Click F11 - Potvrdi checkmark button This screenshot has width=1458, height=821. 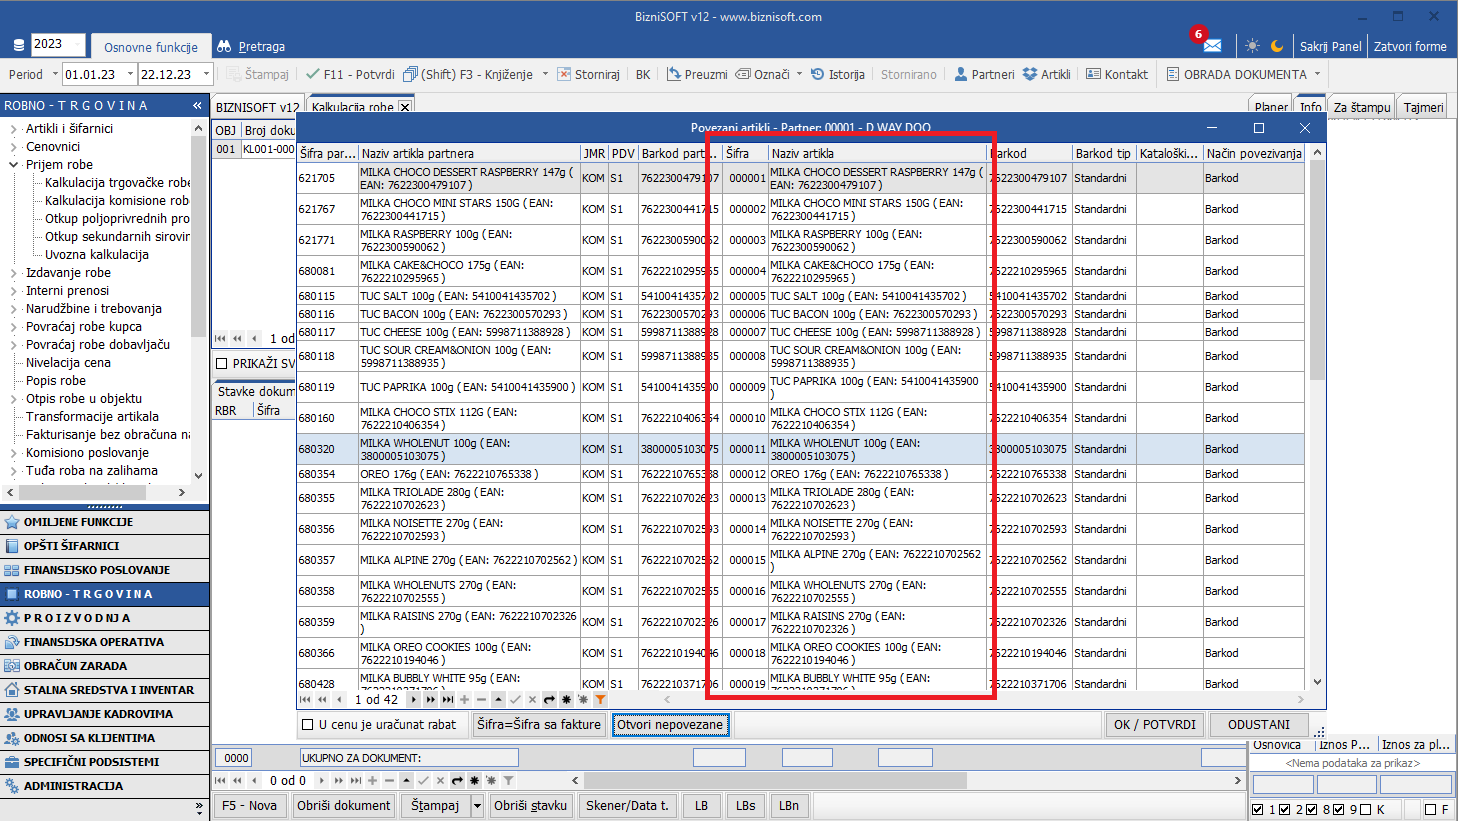tap(350, 74)
